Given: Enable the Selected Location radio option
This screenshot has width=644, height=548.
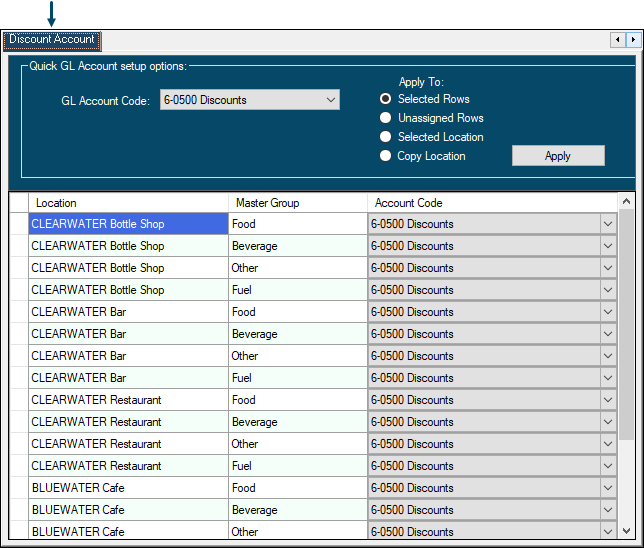Looking at the screenshot, I should pos(385,137).
